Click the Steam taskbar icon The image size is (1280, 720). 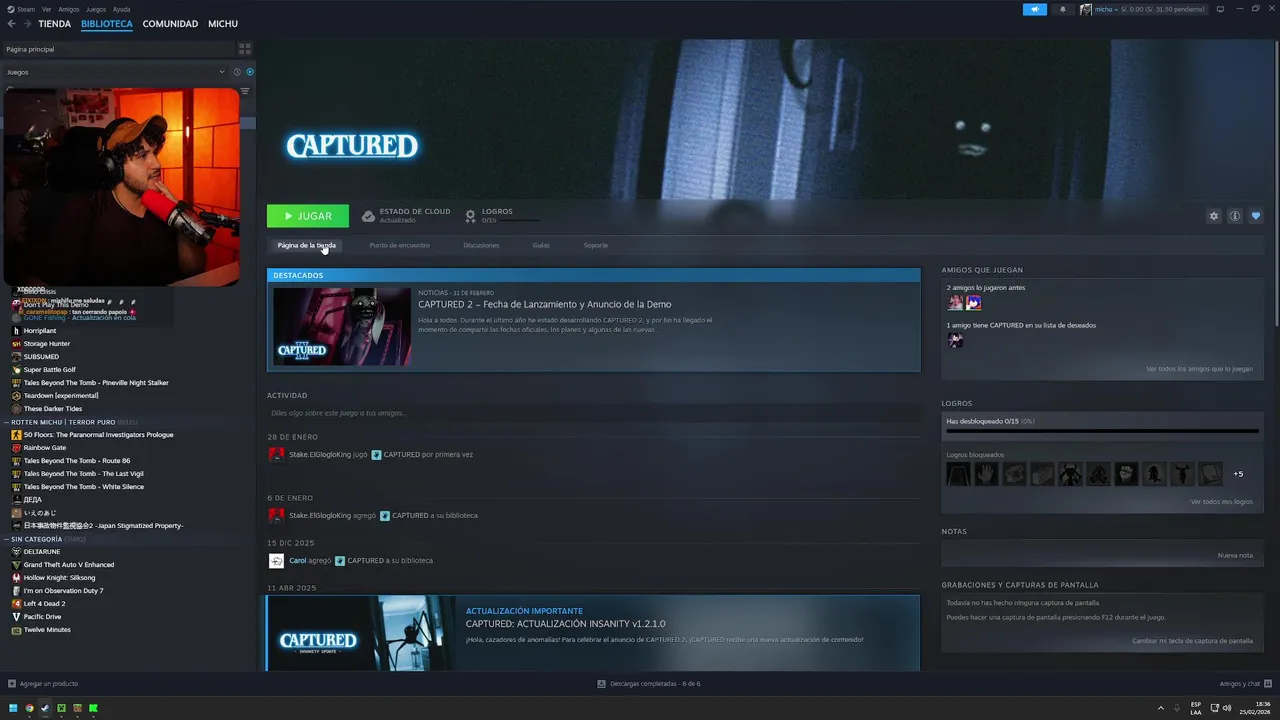coord(45,708)
